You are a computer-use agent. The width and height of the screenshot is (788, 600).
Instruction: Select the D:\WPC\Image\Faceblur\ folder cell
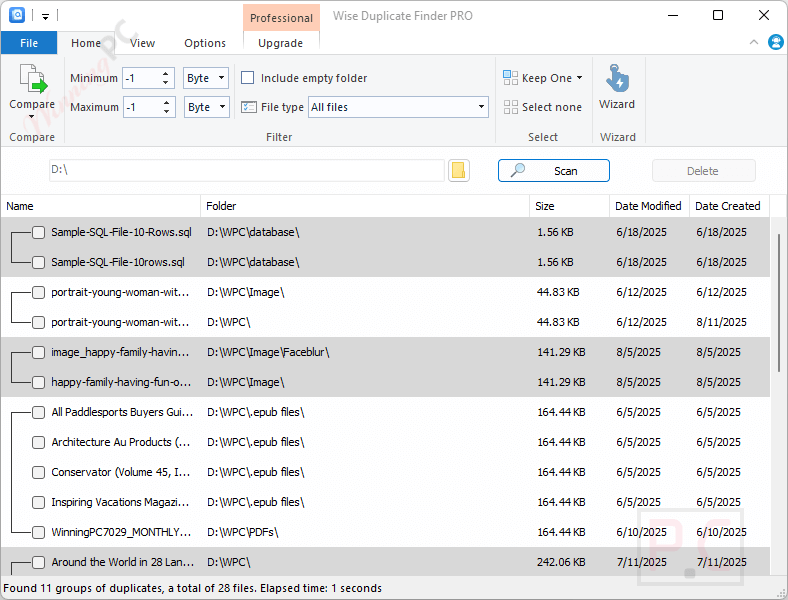268,352
